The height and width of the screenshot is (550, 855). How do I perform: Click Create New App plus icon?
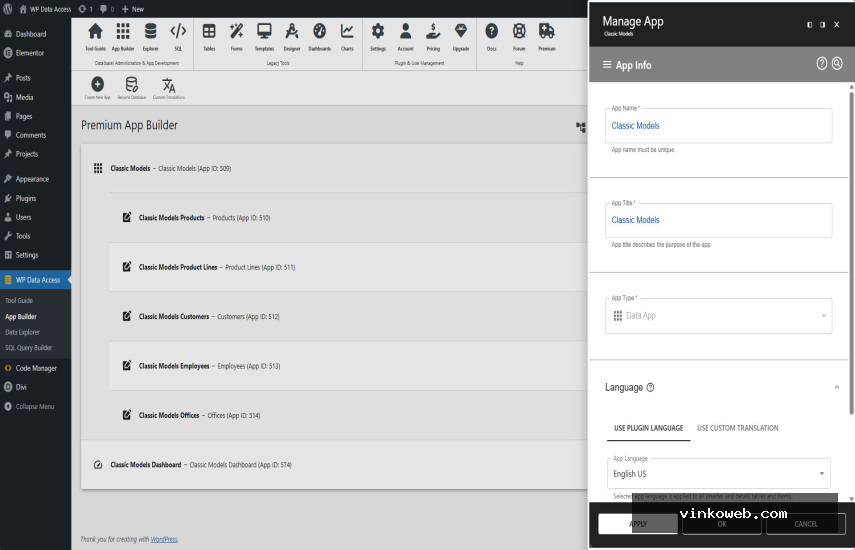click(97, 84)
